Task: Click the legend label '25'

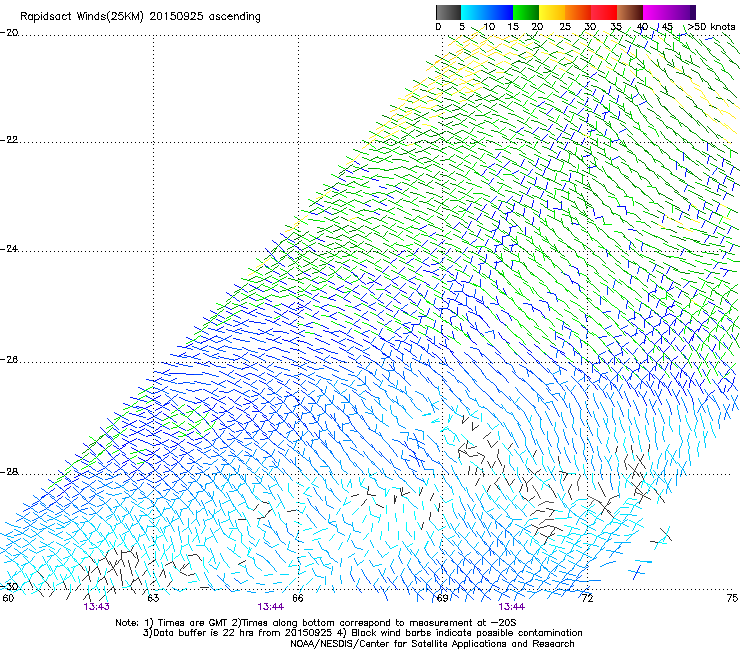Action: [565, 26]
